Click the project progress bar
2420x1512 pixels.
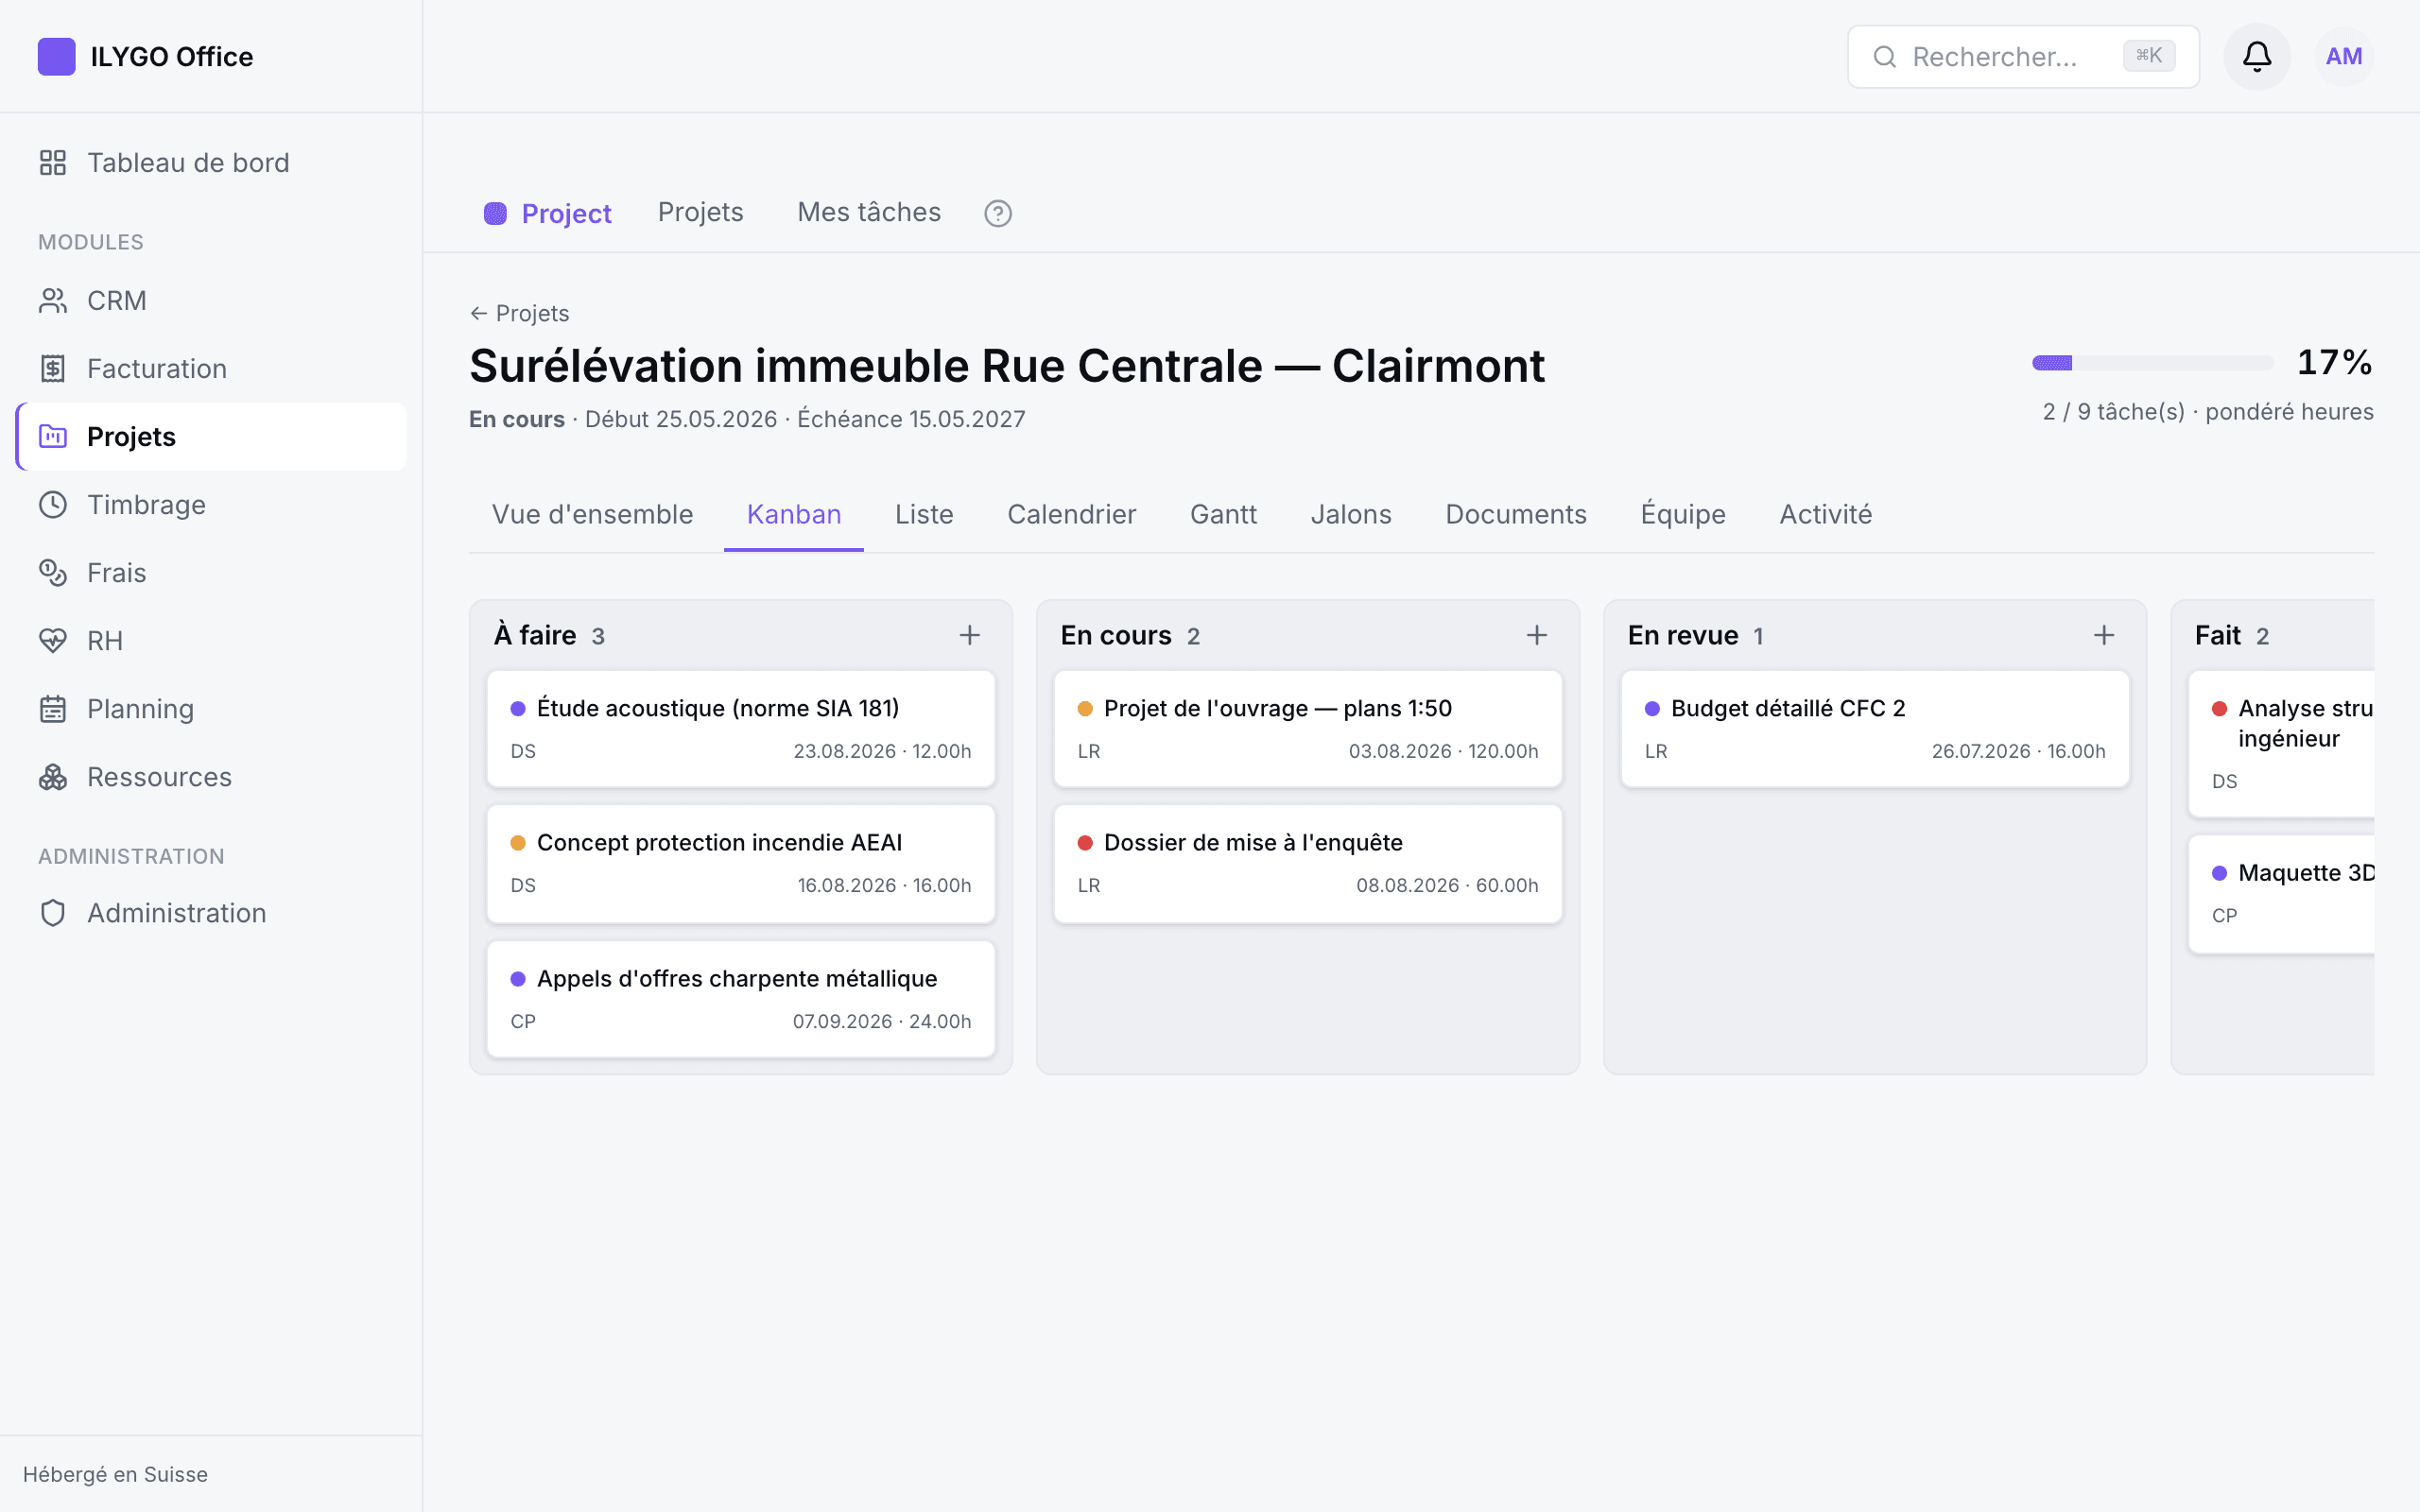(x=2153, y=363)
